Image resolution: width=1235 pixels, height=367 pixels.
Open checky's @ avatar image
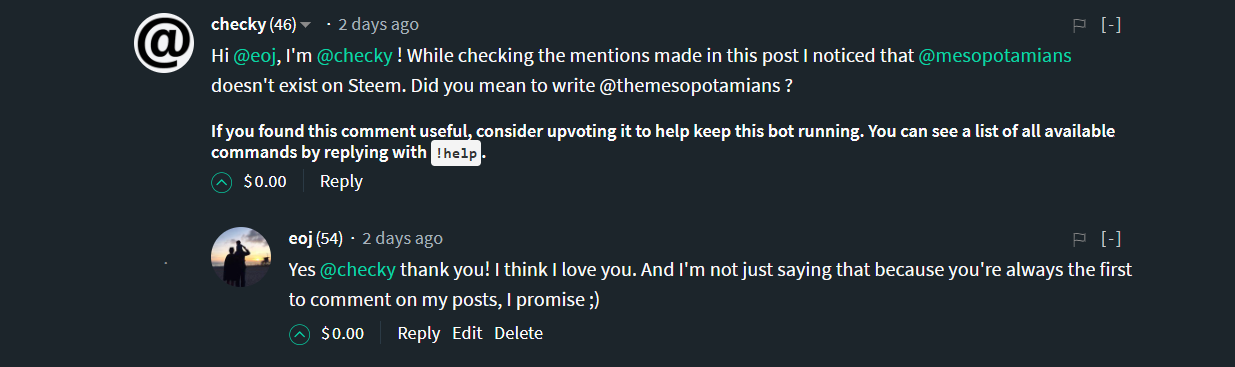pyautogui.click(x=164, y=44)
